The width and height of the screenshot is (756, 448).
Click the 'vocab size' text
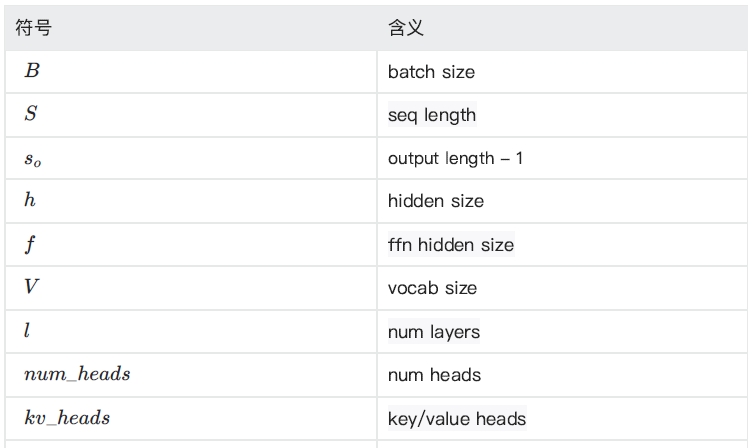432,288
